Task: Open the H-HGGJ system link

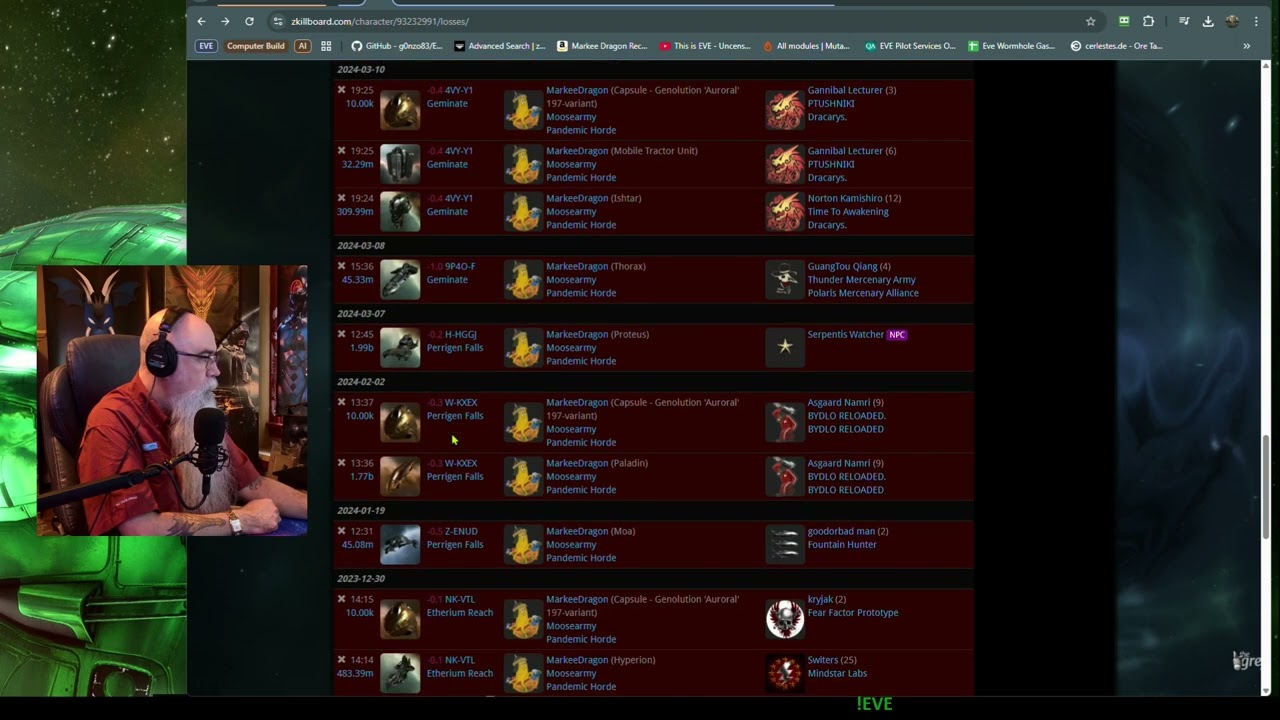Action: tap(461, 334)
